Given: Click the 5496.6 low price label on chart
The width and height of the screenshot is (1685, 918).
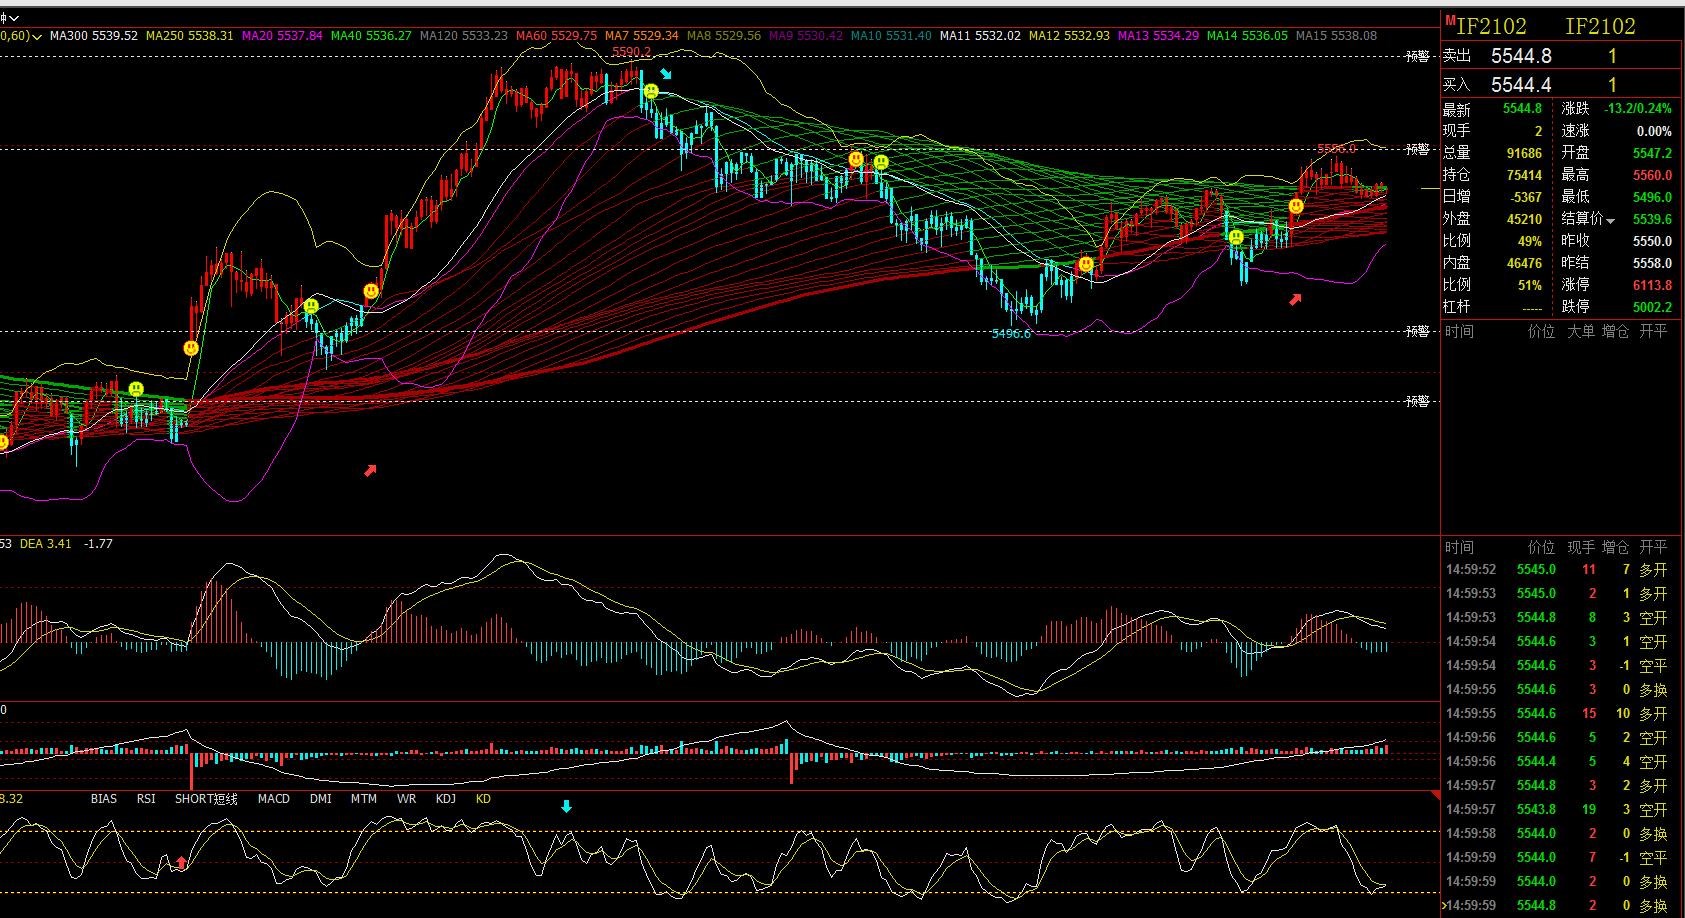Looking at the screenshot, I should [1011, 334].
